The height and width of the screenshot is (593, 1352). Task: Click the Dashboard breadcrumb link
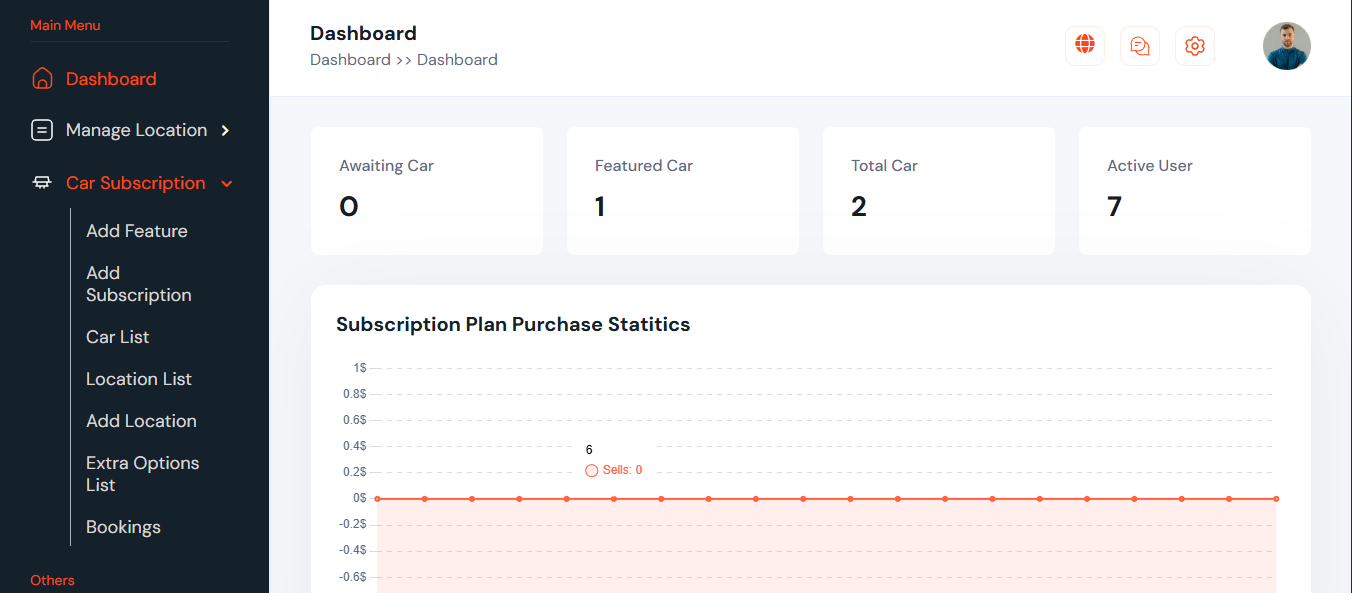351,59
